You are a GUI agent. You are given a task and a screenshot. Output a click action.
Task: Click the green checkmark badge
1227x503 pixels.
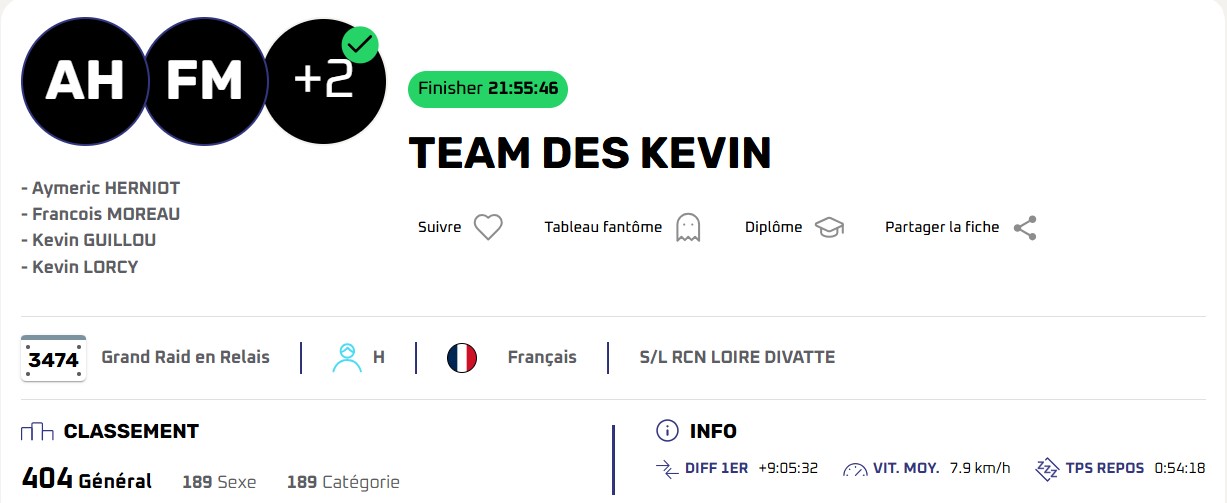point(360,45)
